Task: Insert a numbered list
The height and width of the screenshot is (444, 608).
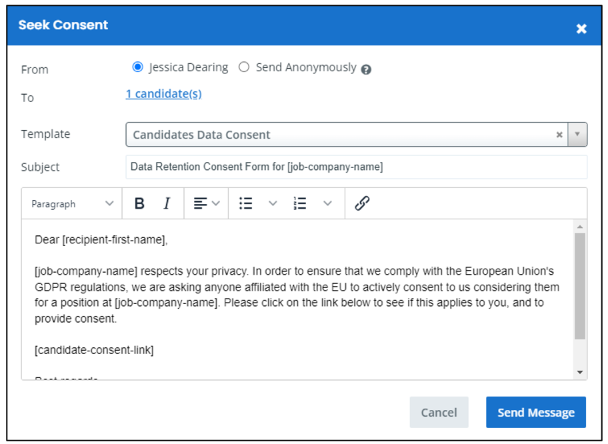Action: (300, 203)
